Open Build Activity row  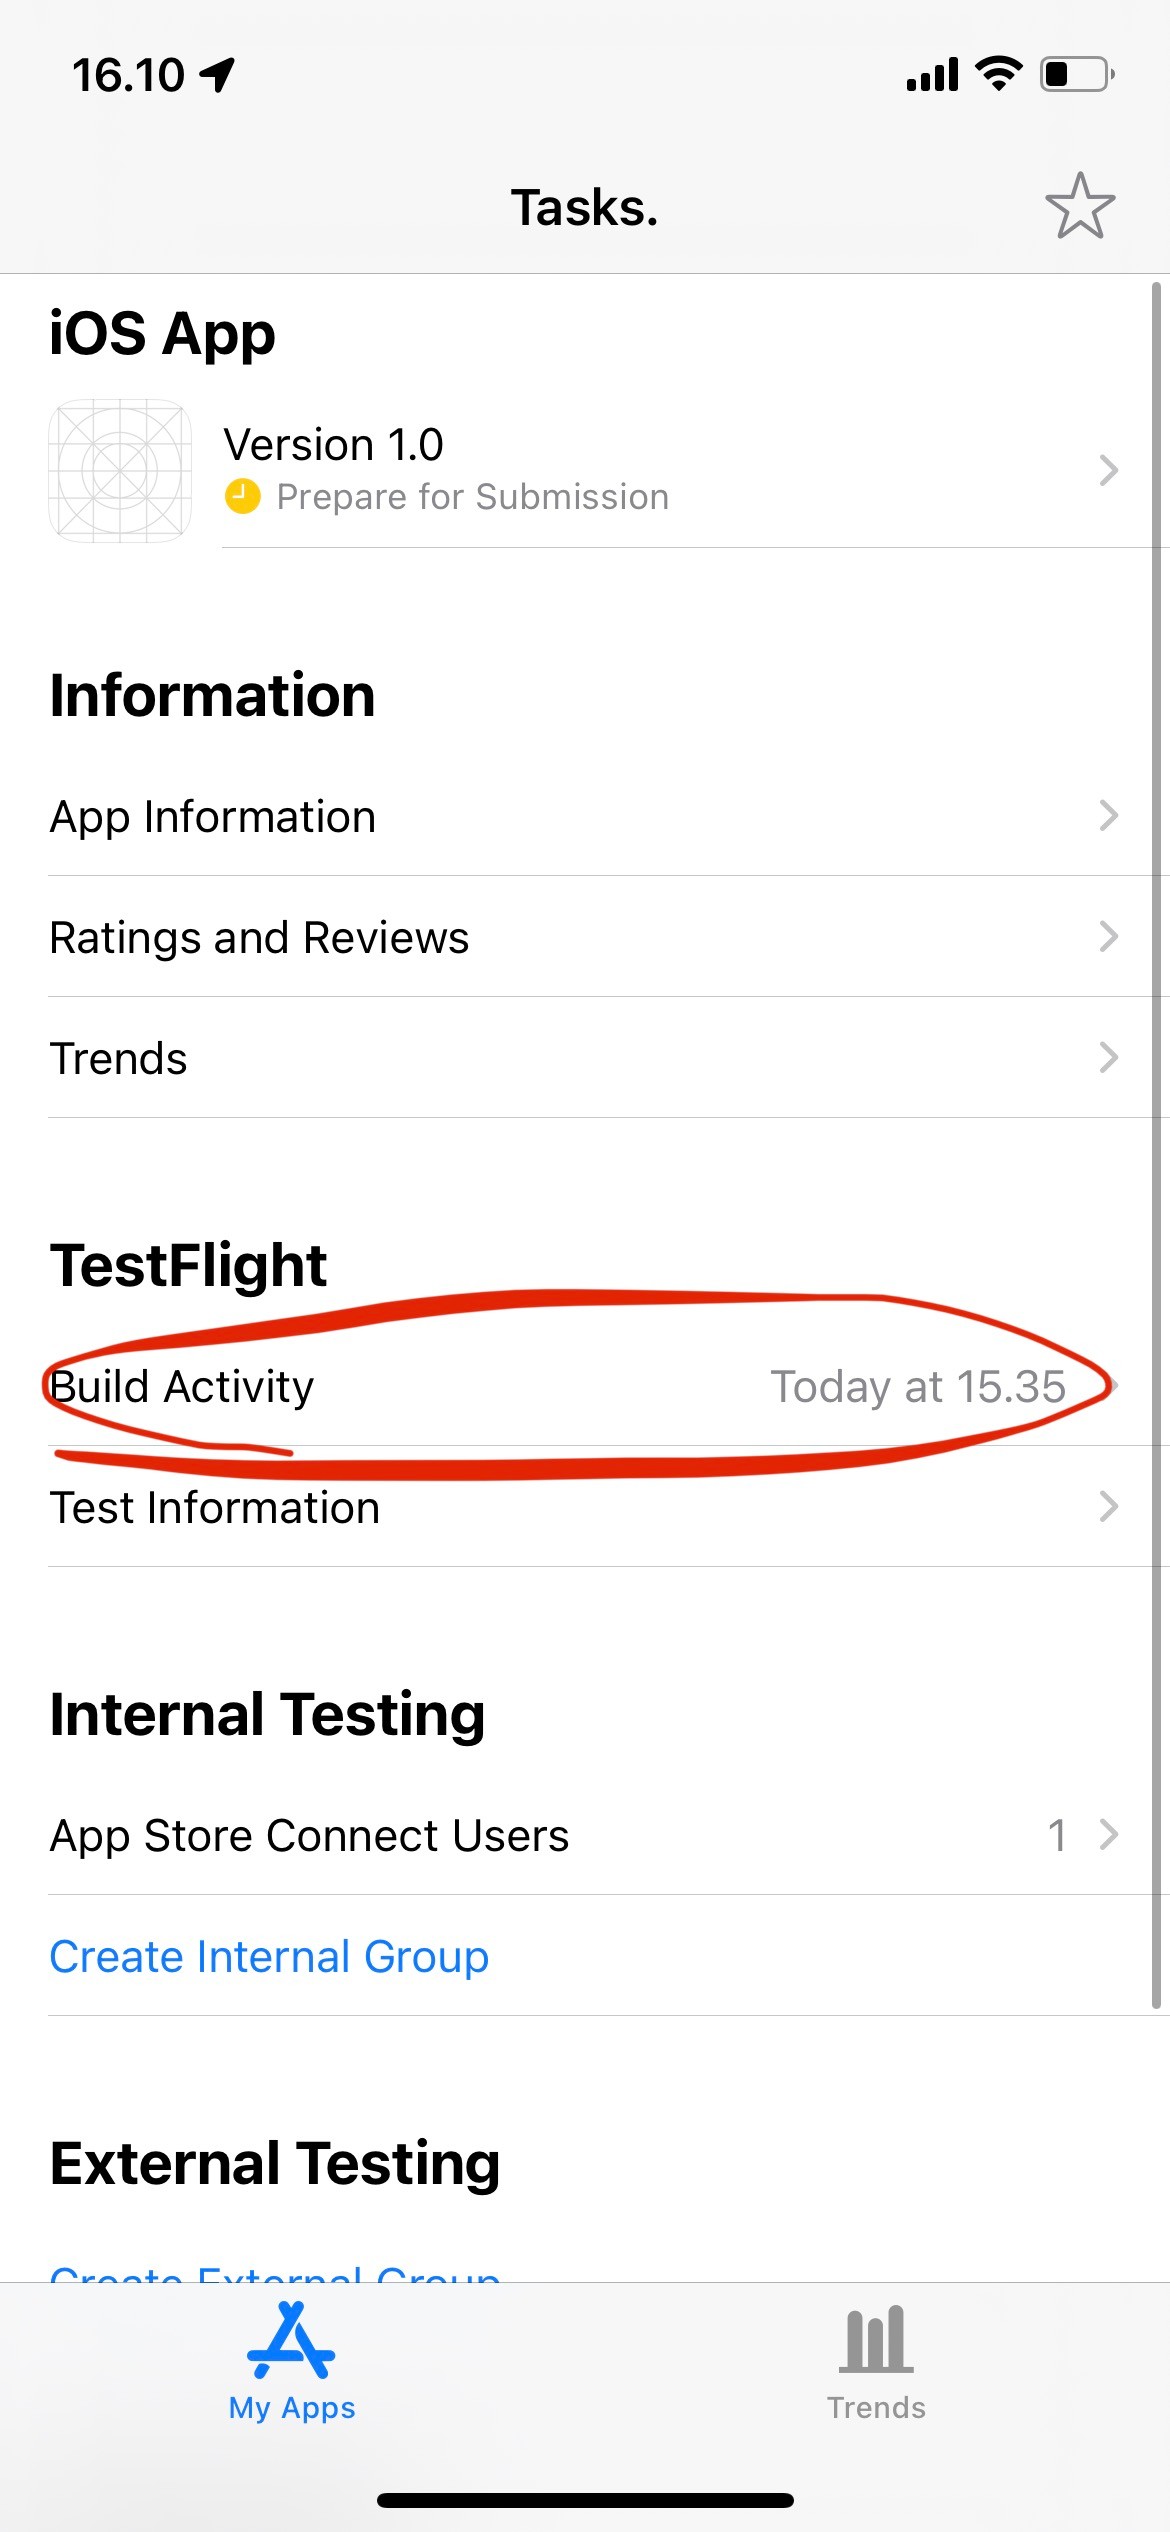click(580, 1387)
